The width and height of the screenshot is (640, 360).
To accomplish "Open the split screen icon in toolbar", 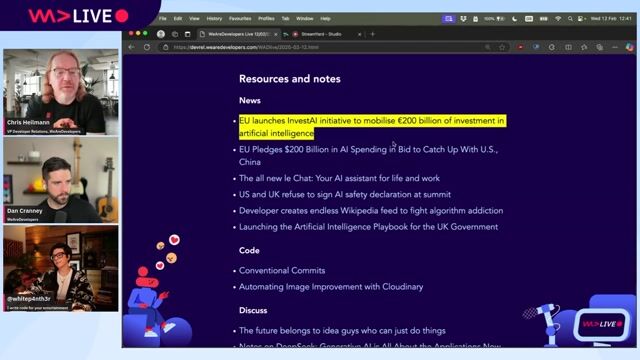I will pos(568,47).
